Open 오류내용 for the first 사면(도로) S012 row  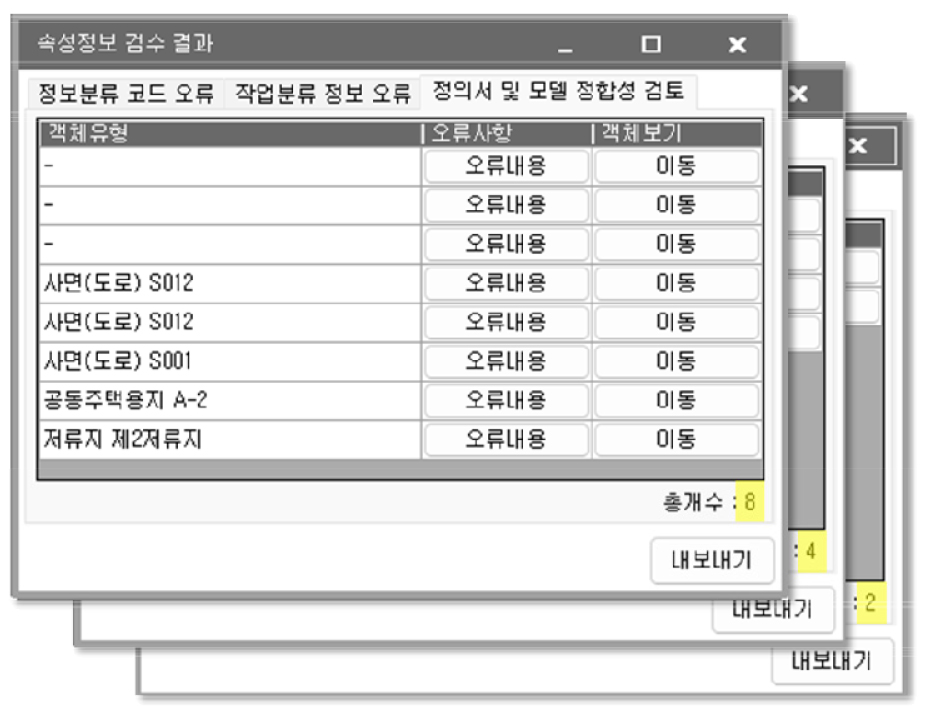tap(508, 283)
